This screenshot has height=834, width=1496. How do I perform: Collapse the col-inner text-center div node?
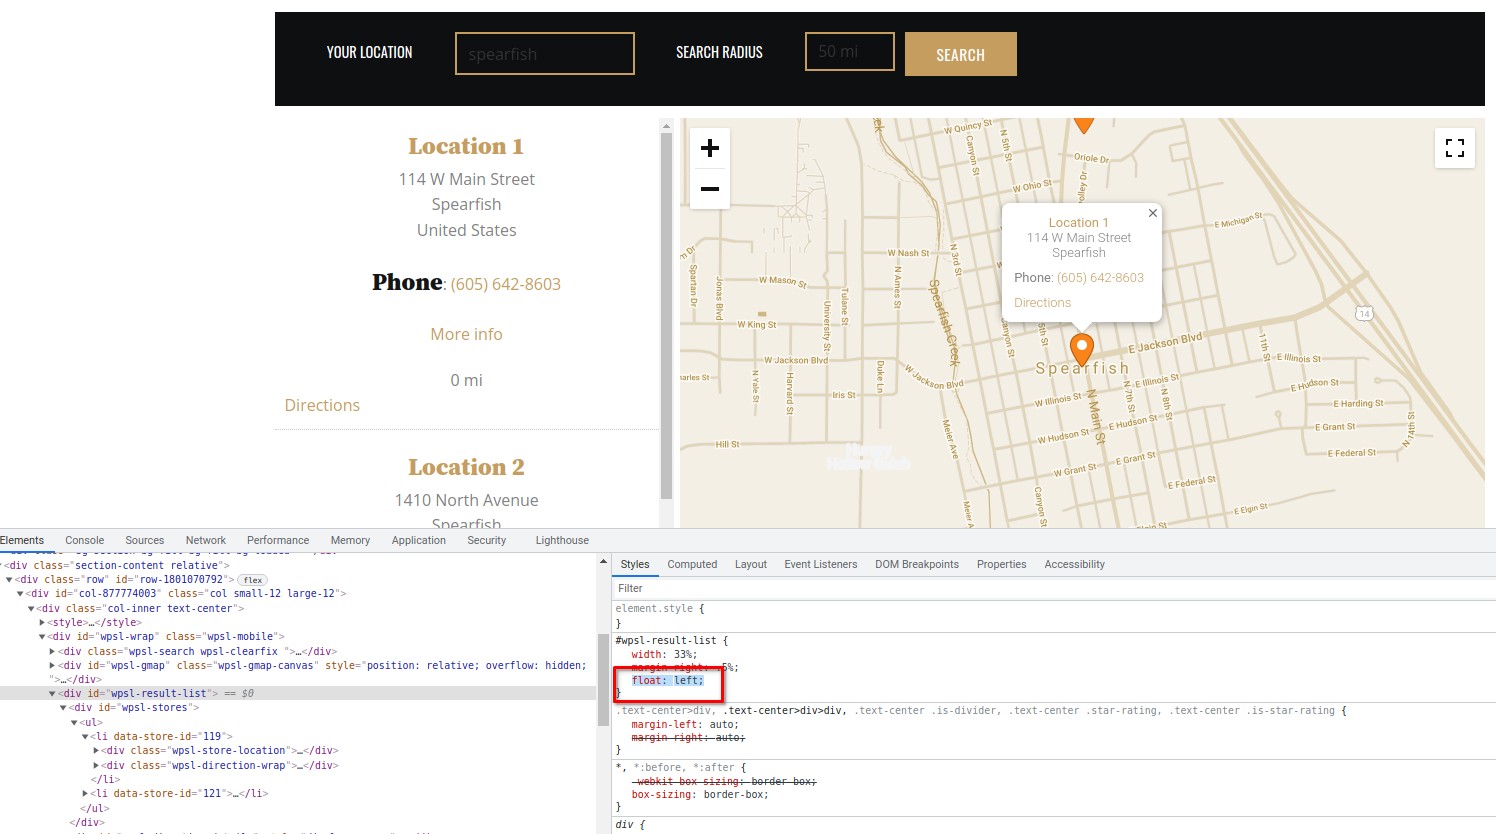31,608
